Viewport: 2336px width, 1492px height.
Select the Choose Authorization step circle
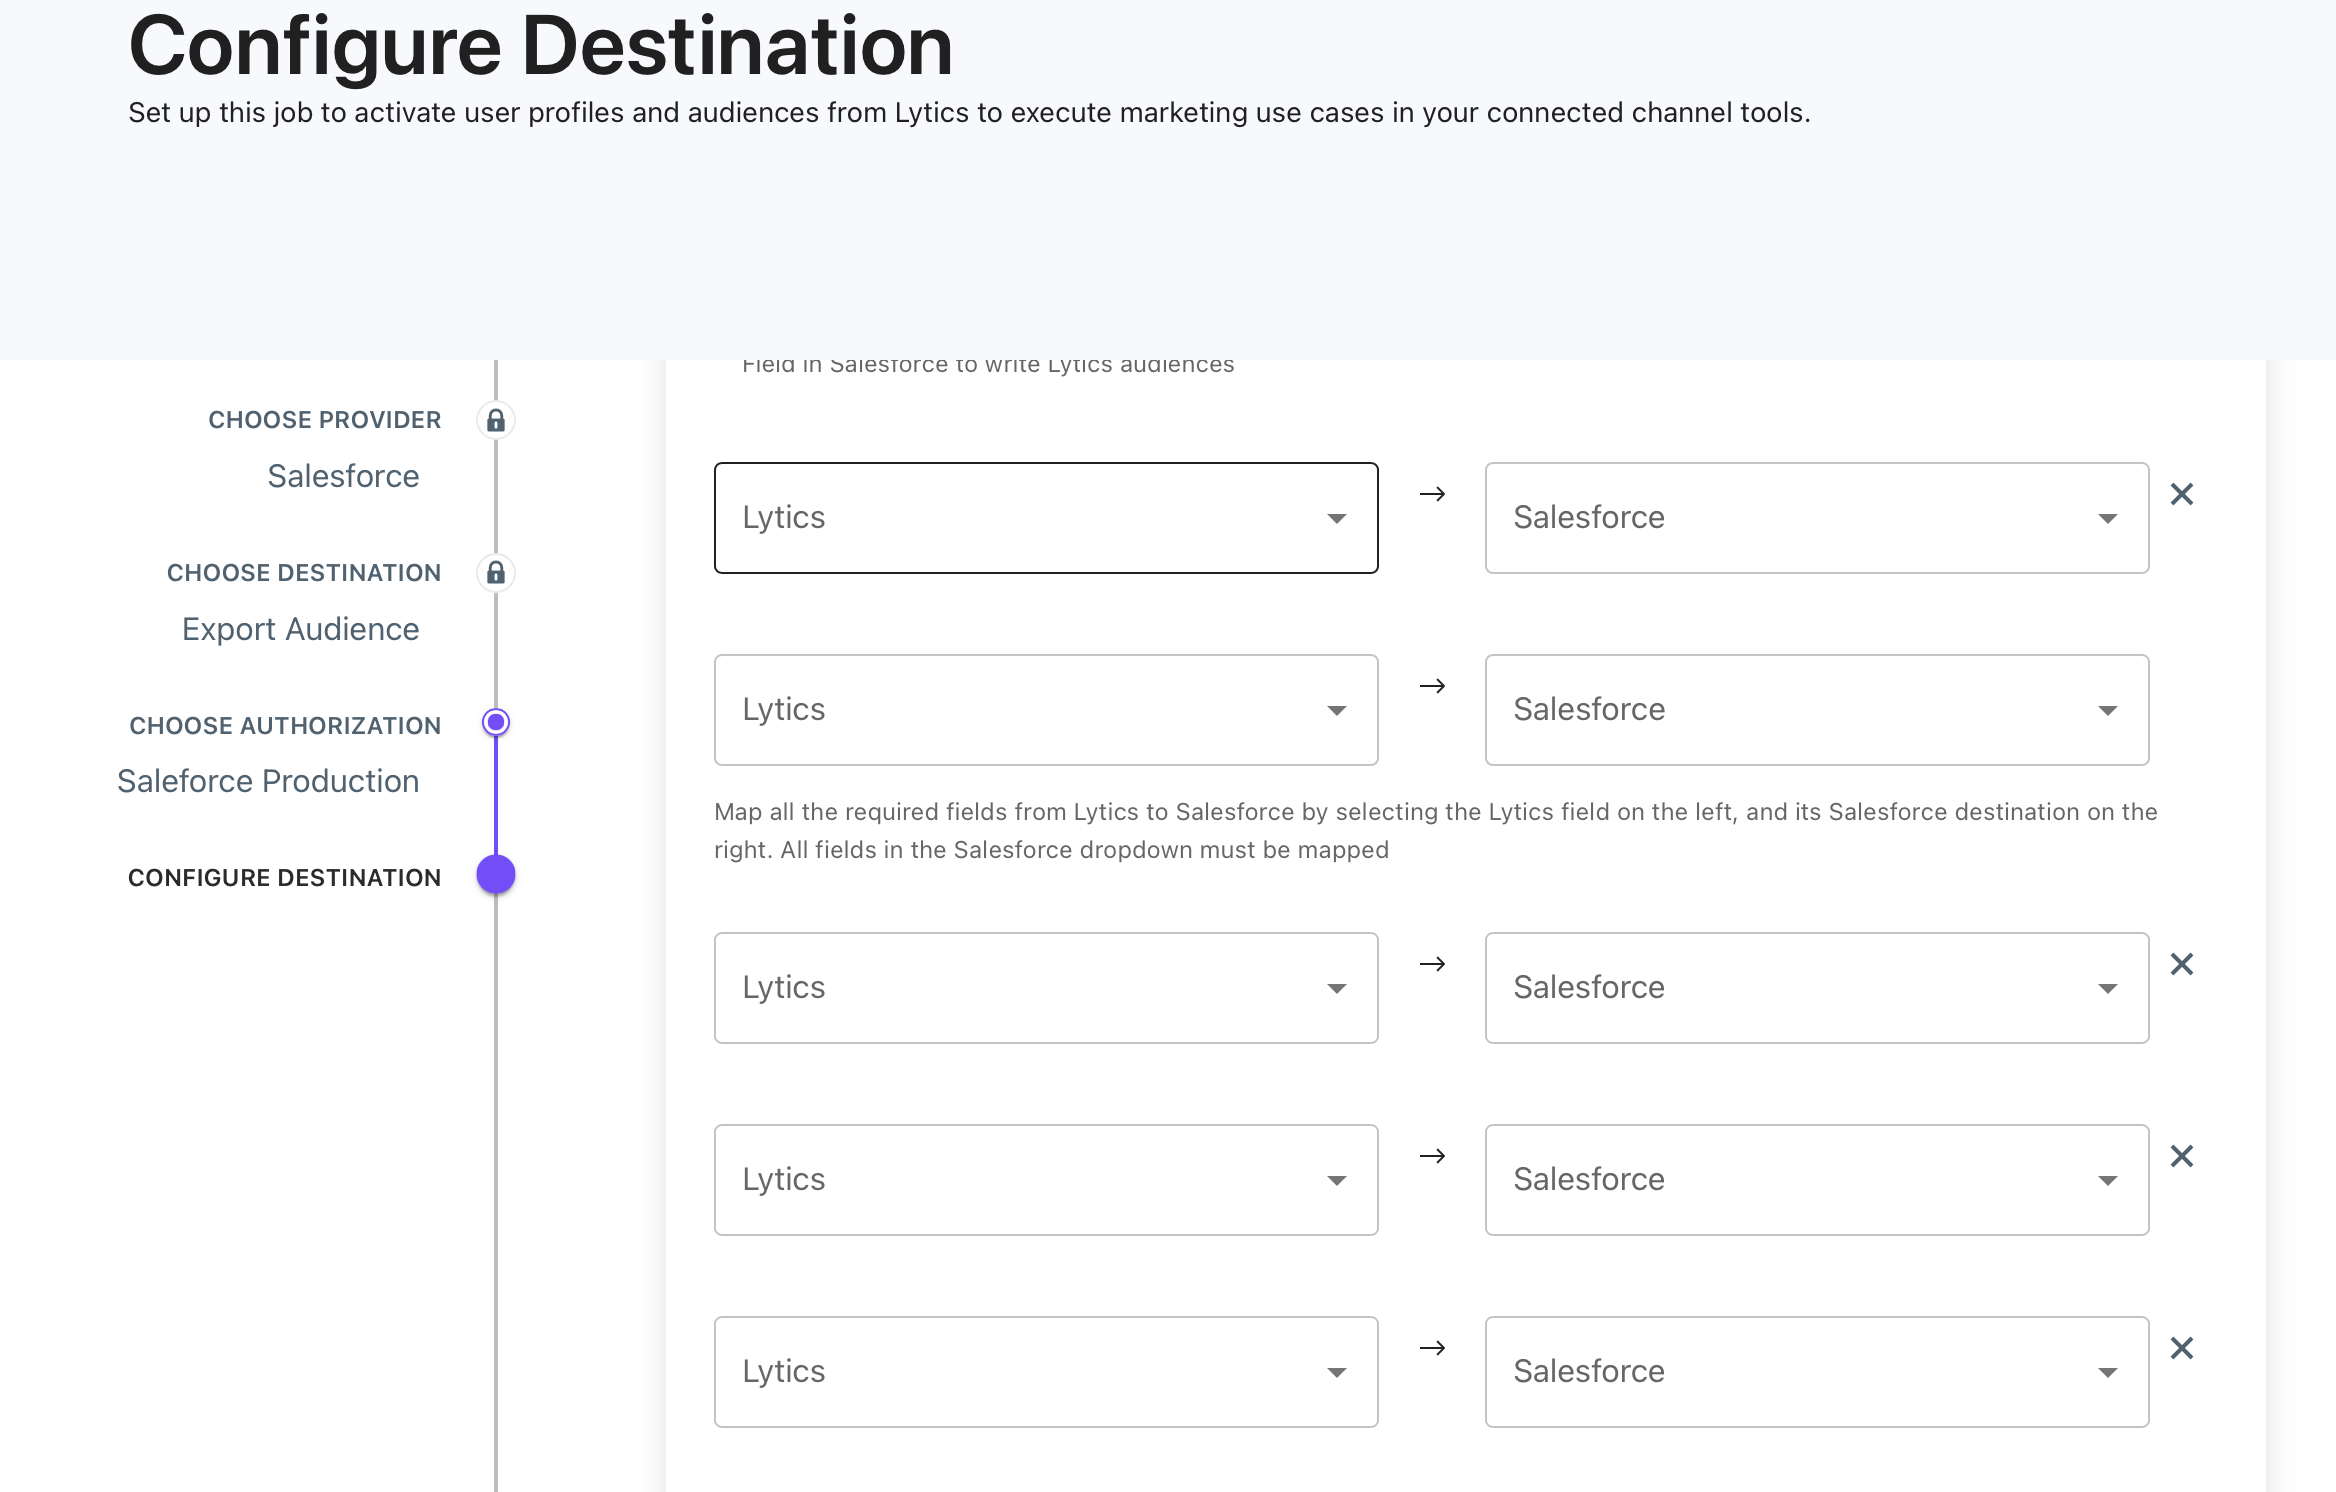pyautogui.click(x=496, y=722)
